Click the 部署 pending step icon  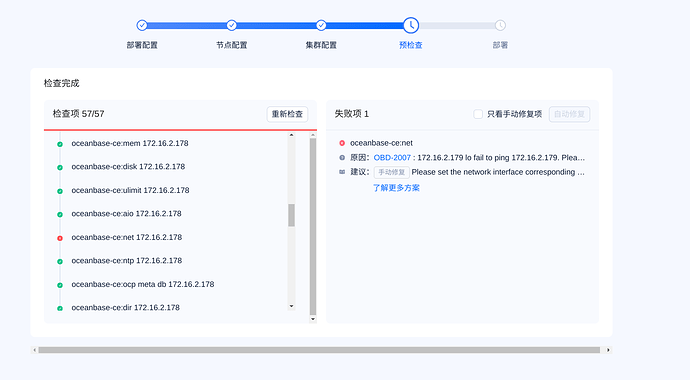pos(500,25)
